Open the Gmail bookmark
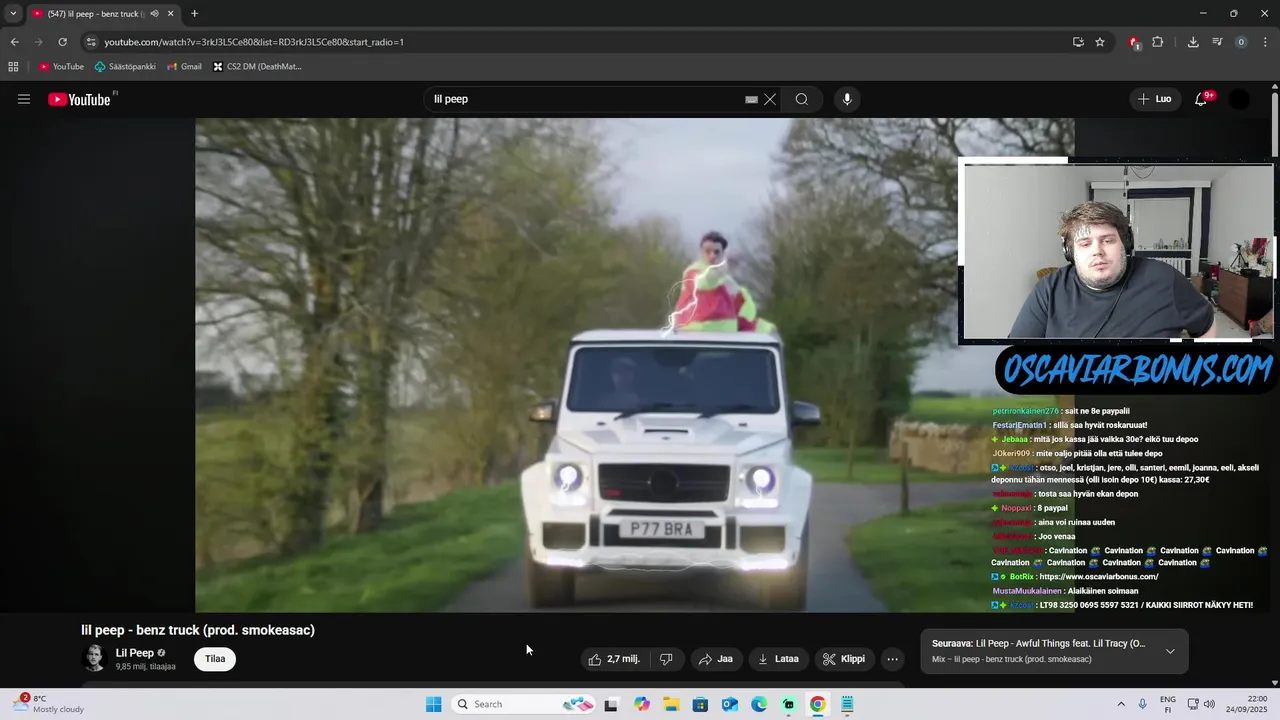The height and width of the screenshot is (720, 1280). click(184, 67)
